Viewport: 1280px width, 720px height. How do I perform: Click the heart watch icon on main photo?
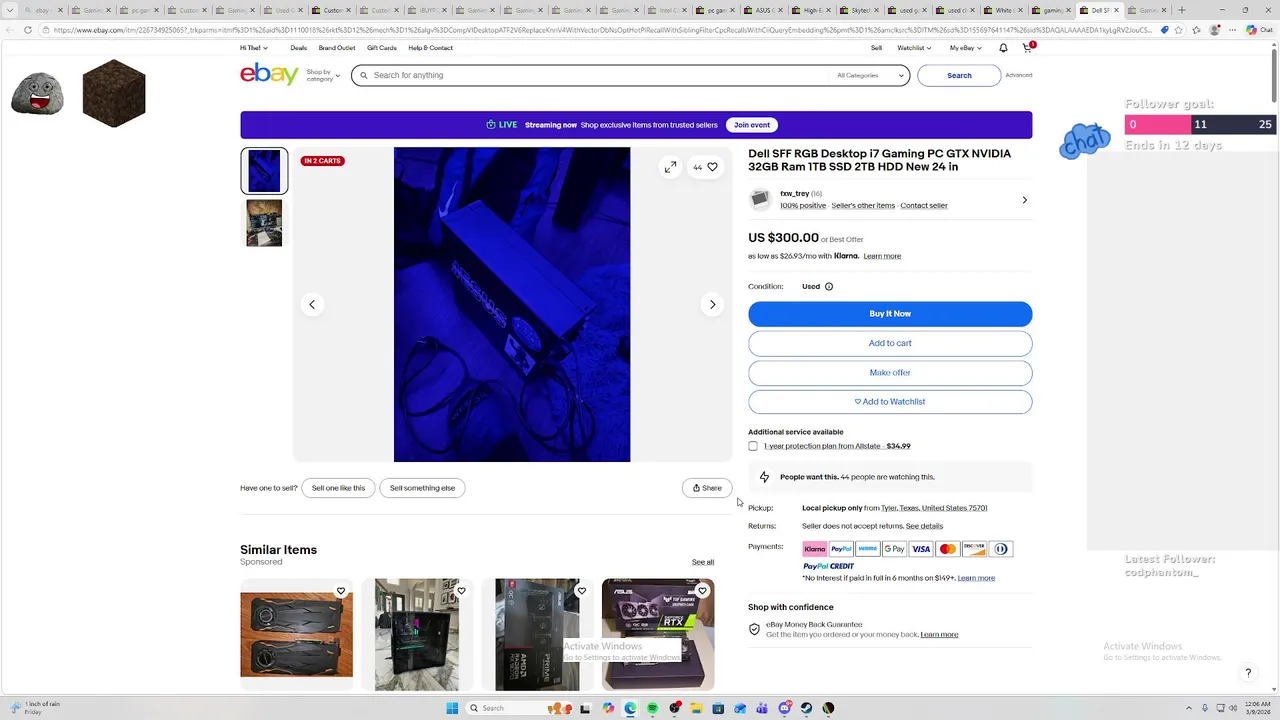(x=712, y=167)
